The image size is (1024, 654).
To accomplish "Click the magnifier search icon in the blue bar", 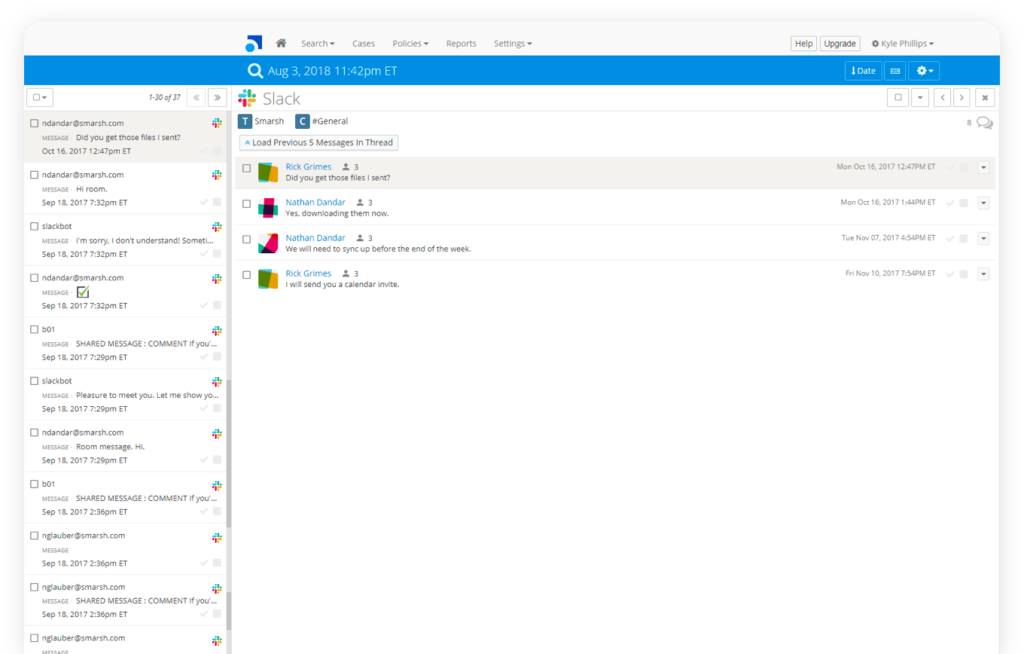I will pyautogui.click(x=255, y=71).
